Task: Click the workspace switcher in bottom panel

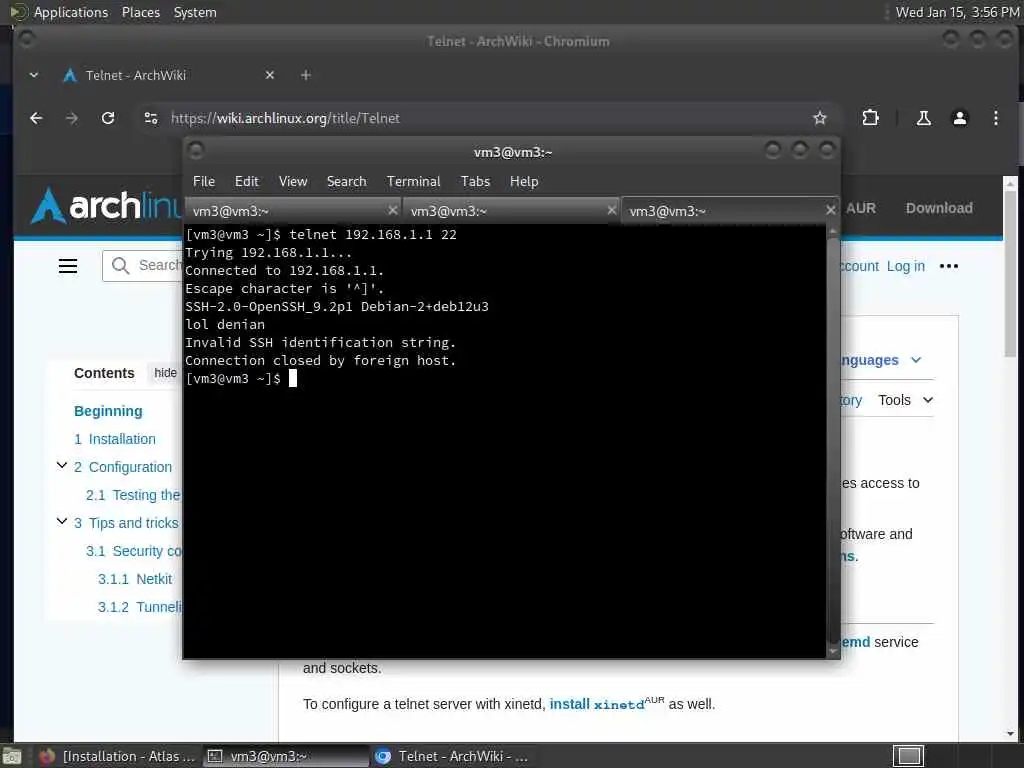Action: 908,756
